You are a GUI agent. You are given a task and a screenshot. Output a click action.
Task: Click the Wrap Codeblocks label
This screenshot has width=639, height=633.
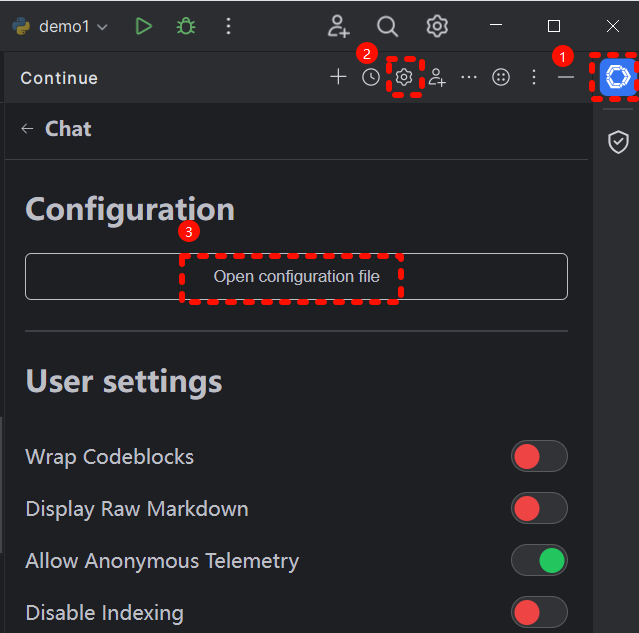(110, 457)
